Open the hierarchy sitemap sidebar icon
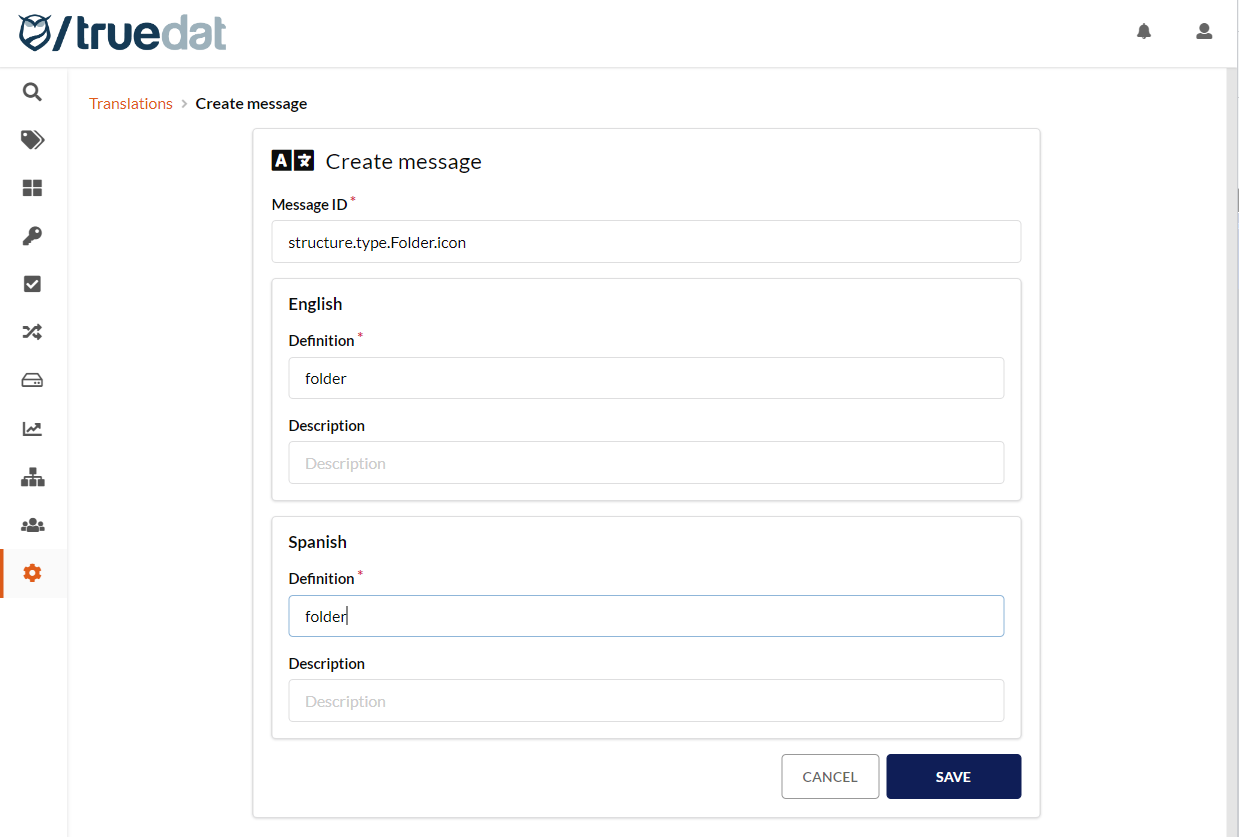This screenshot has width=1239, height=837. coord(32,477)
